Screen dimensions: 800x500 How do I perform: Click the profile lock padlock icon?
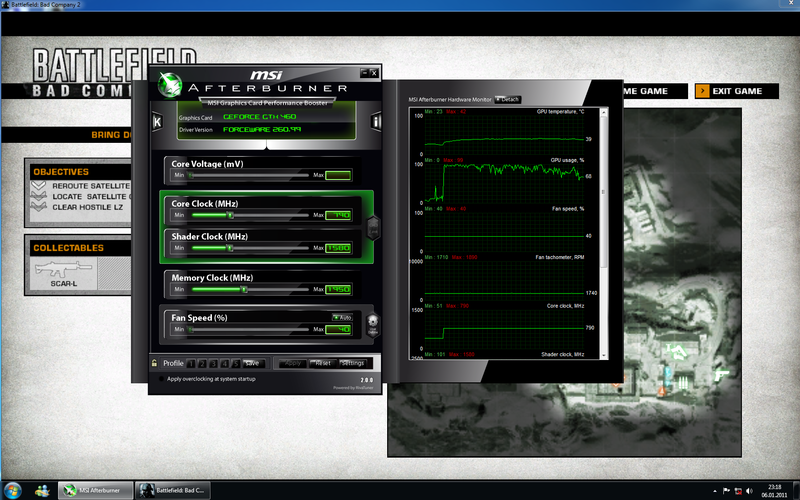(154, 363)
